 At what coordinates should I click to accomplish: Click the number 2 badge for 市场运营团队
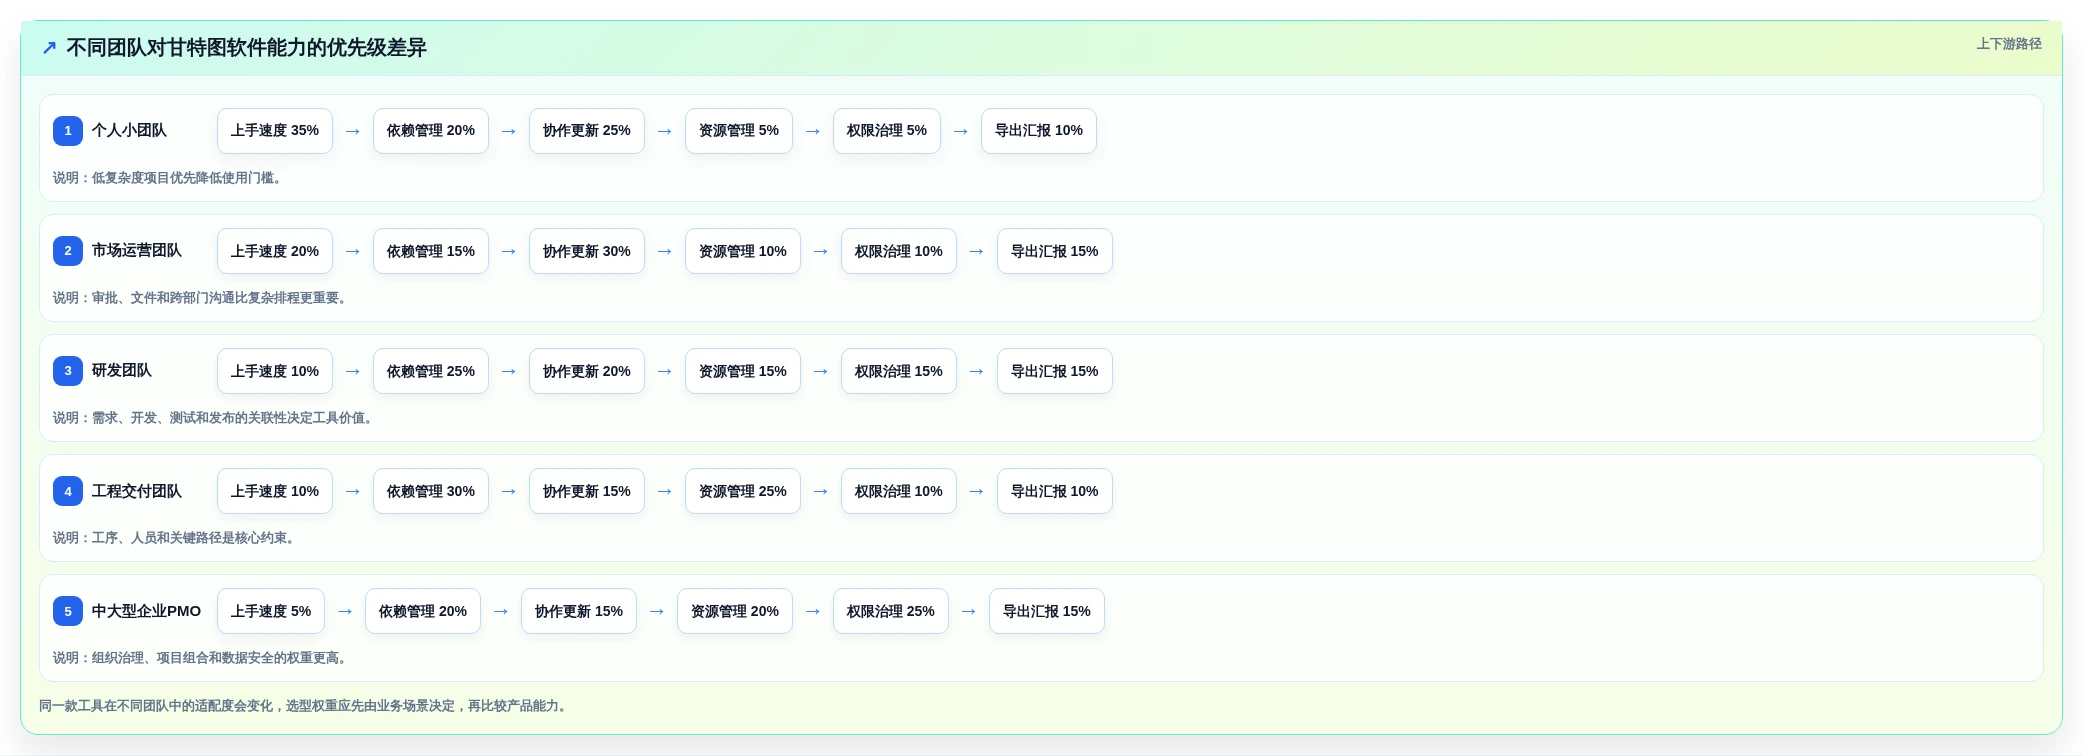(68, 251)
